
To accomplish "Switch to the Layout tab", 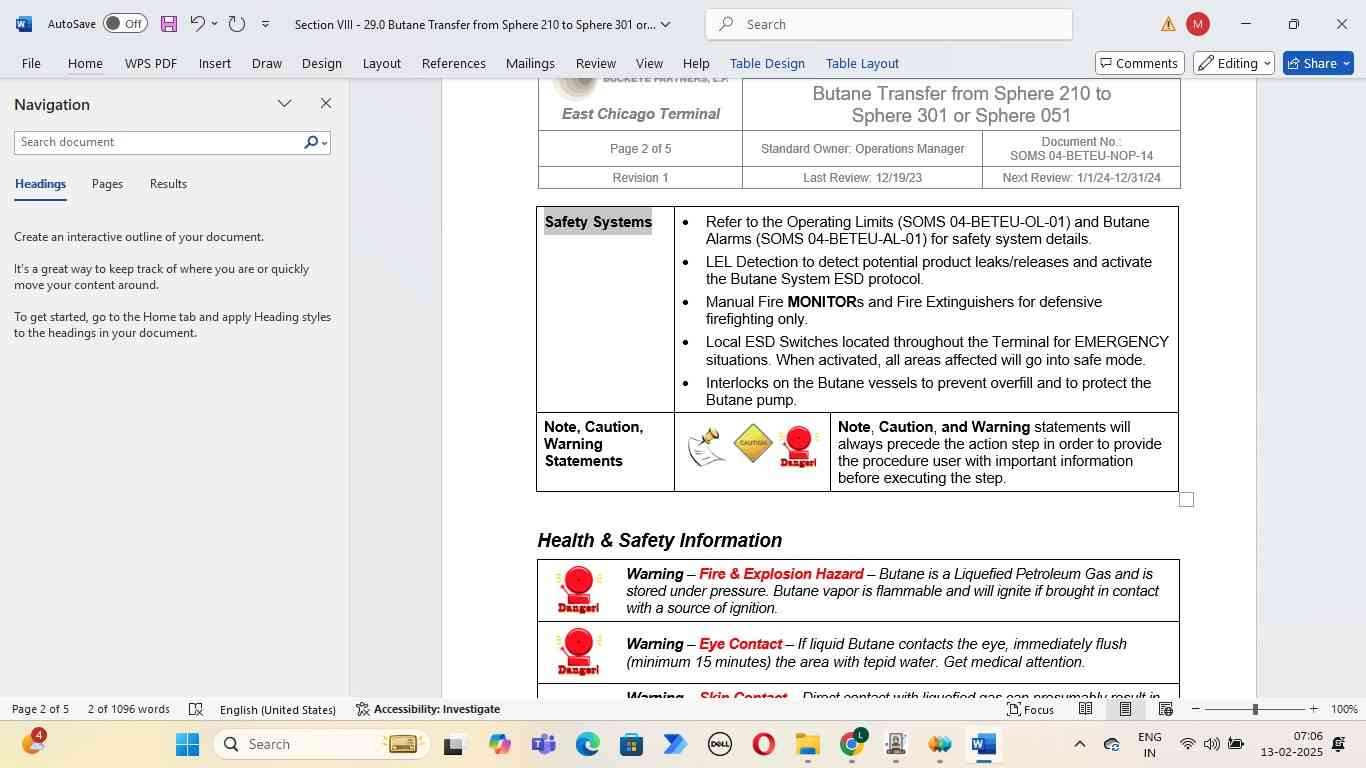I will click(382, 63).
